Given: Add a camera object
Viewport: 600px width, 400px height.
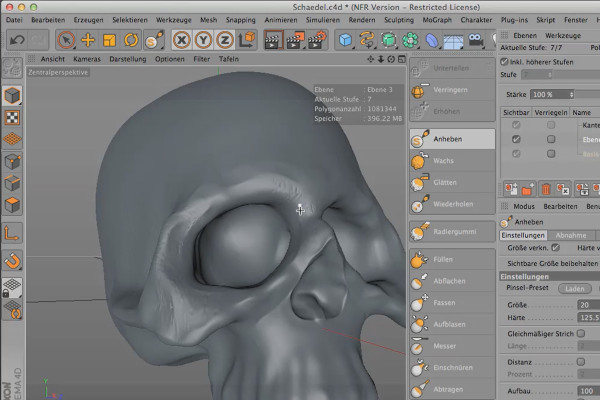Looking at the screenshot, I should [x=475, y=40].
